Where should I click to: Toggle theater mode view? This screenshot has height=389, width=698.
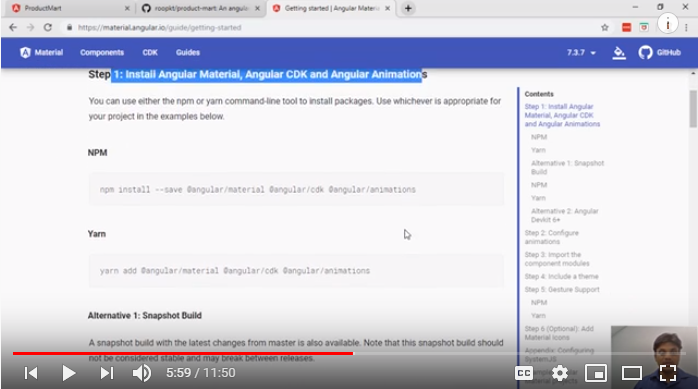click(632, 373)
